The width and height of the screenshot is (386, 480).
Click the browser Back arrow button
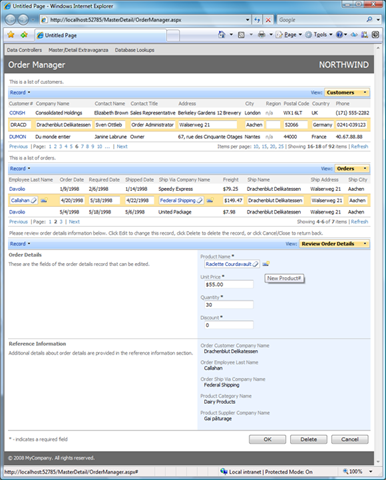coord(11,20)
